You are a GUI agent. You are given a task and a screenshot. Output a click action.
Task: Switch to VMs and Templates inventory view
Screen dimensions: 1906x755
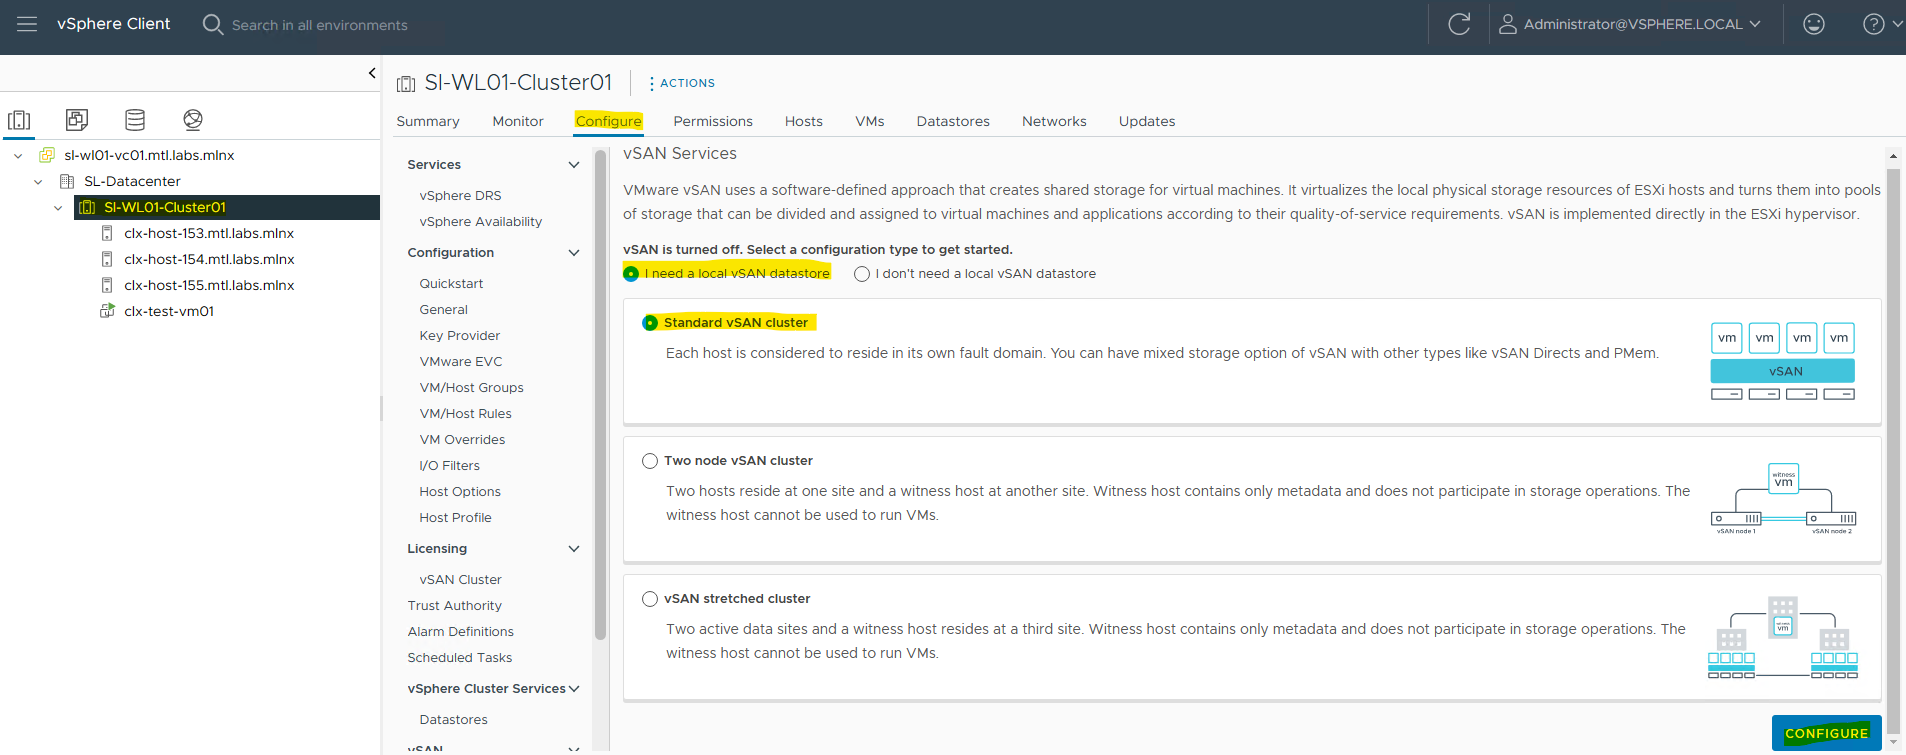coord(77,120)
